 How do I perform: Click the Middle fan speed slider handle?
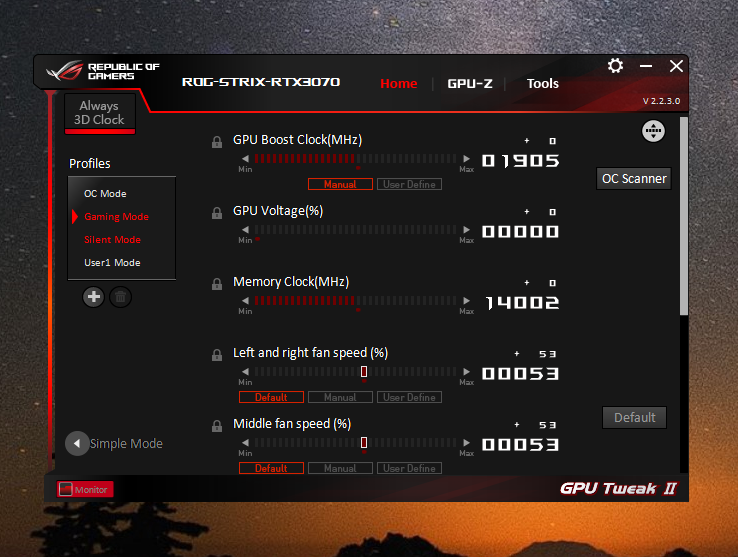364,443
